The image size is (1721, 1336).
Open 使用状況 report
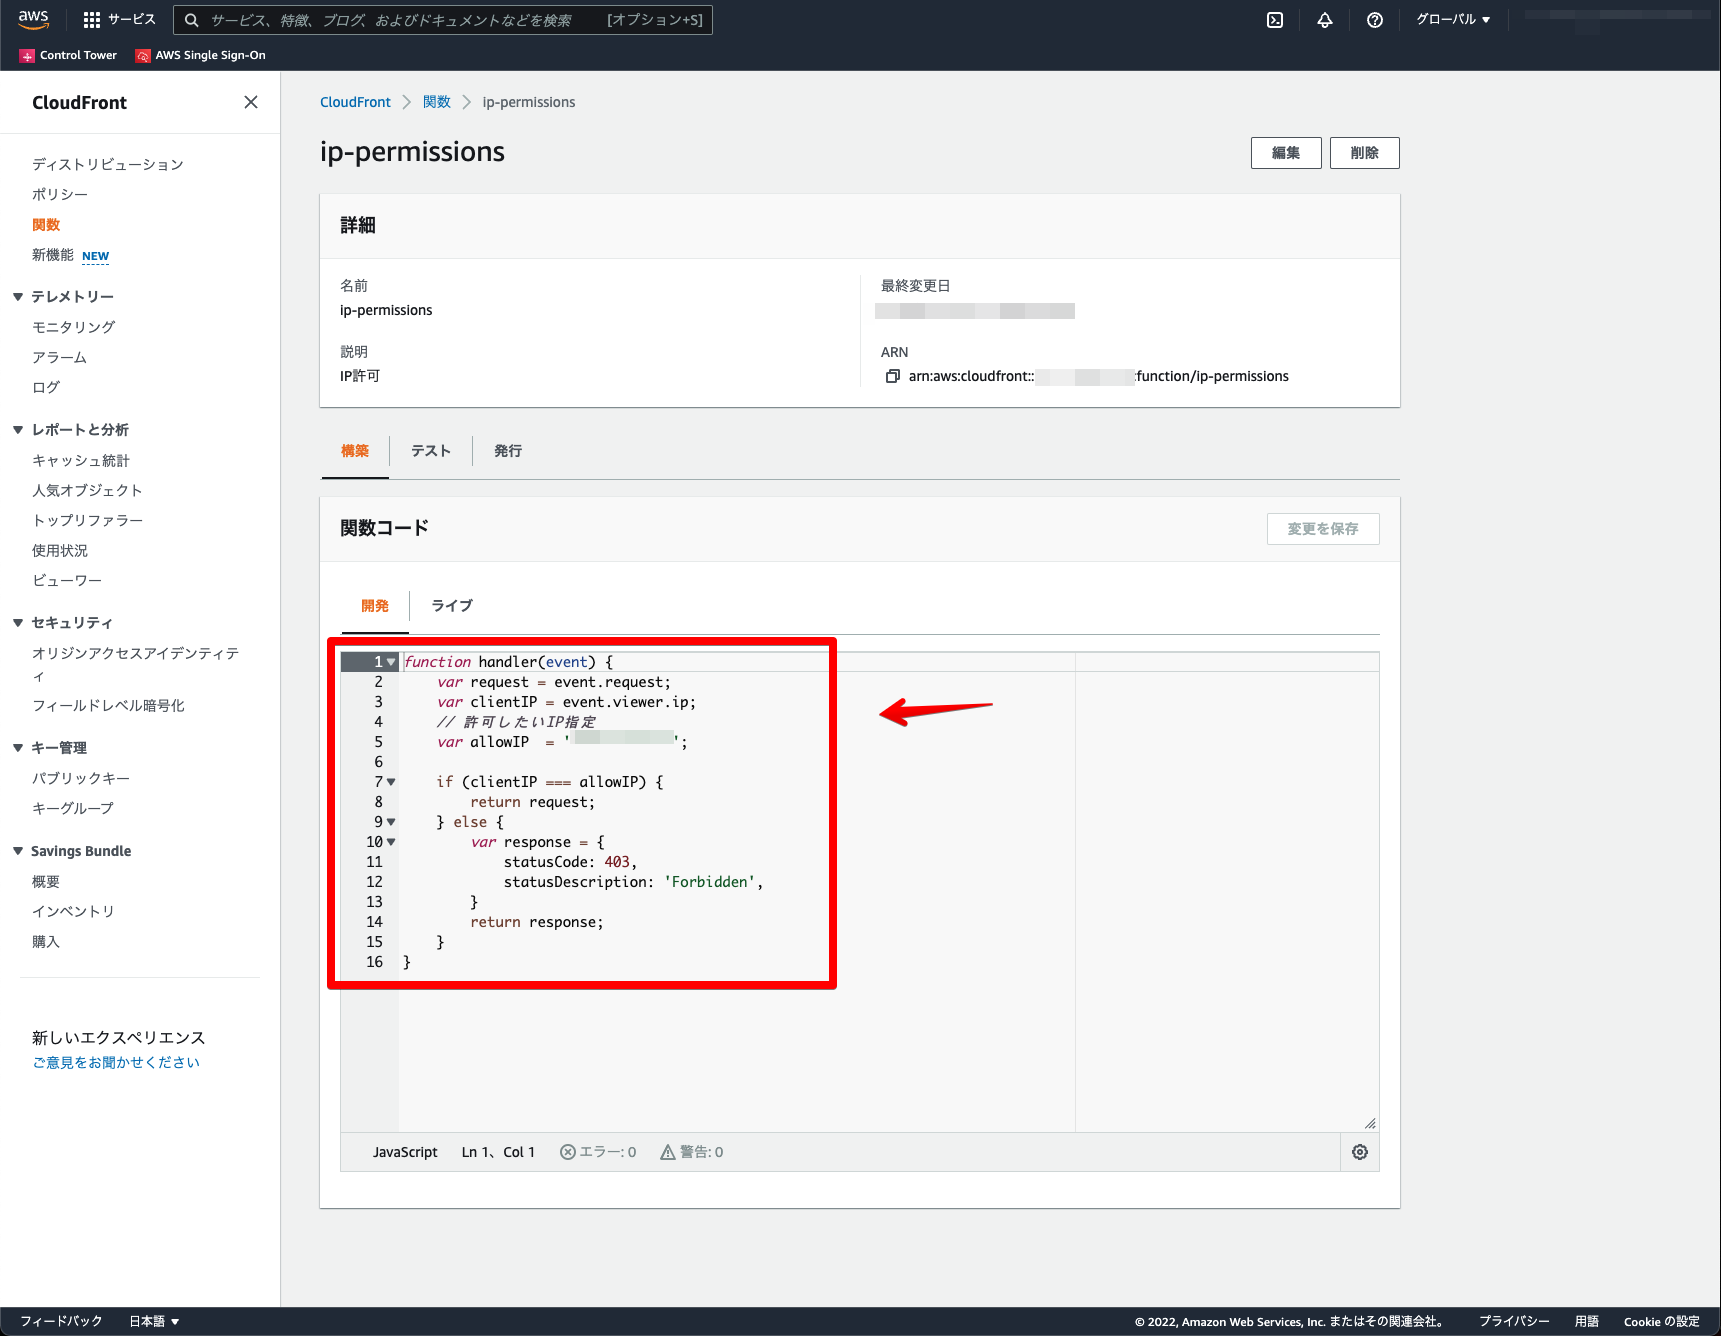click(x=60, y=550)
